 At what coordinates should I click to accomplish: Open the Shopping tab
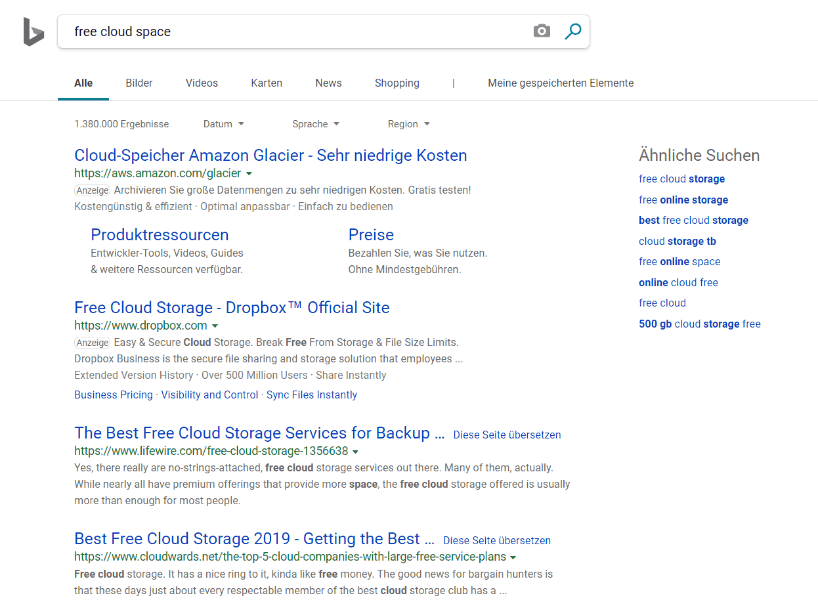397,83
